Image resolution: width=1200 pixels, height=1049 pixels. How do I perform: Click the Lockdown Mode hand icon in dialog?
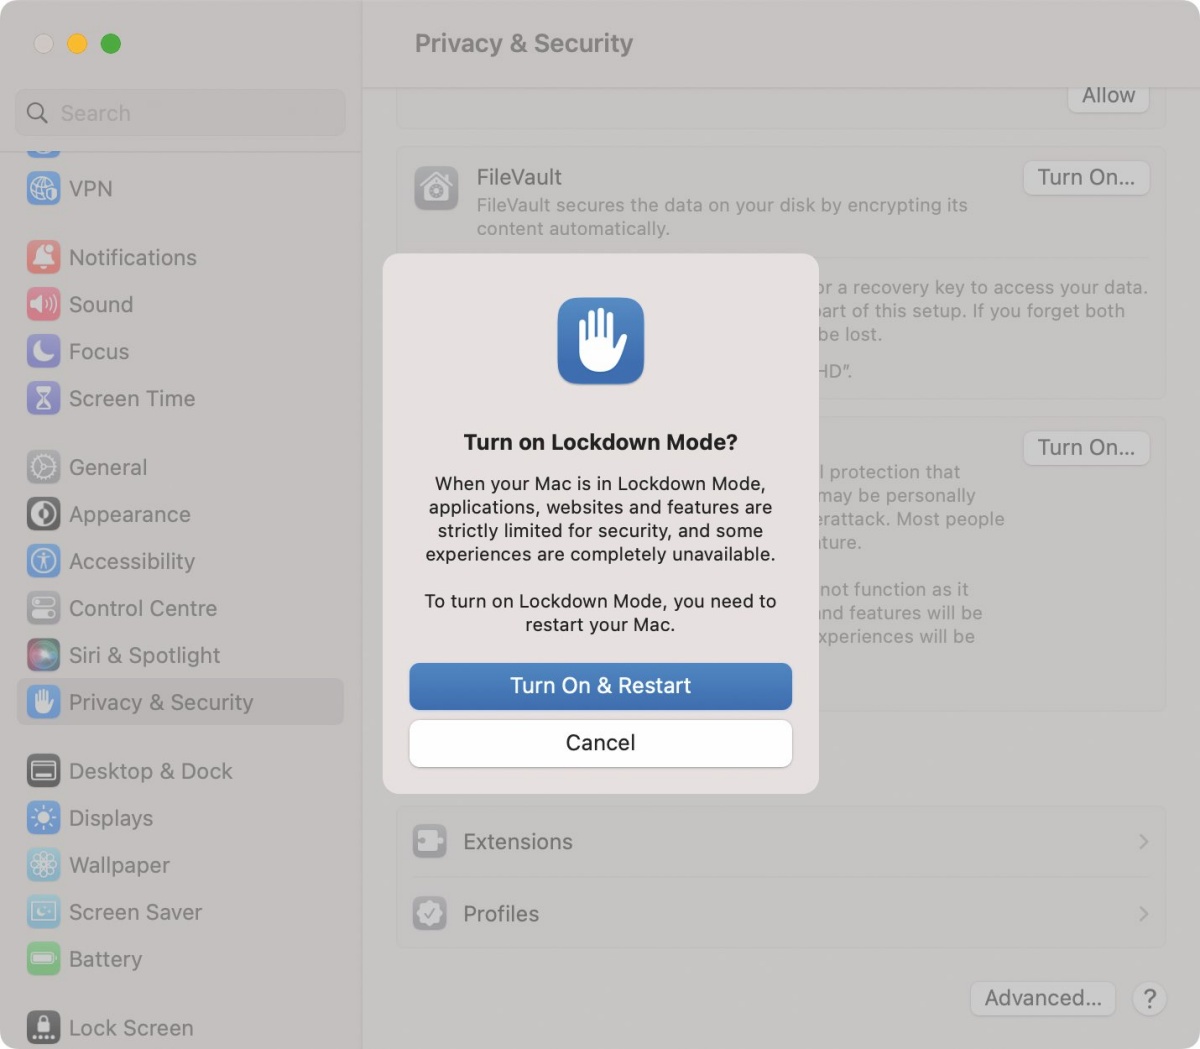point(600,341)
